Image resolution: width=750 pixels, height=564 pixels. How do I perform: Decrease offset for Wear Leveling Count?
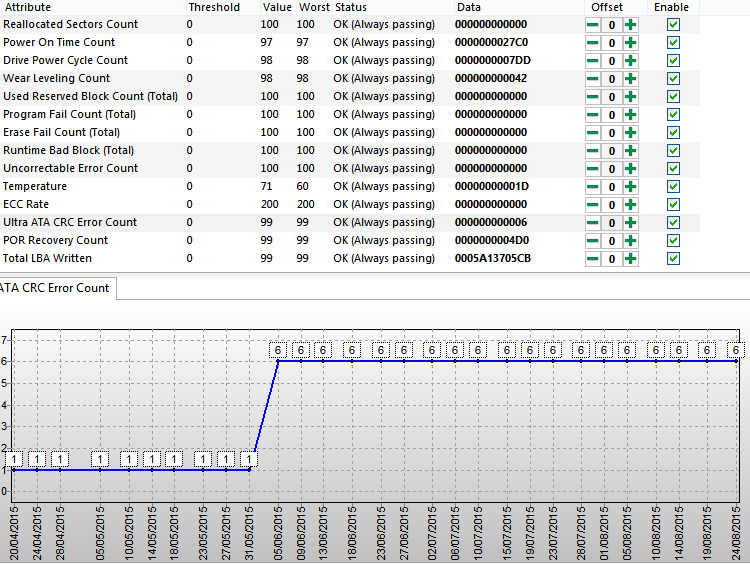pos(593,78)
